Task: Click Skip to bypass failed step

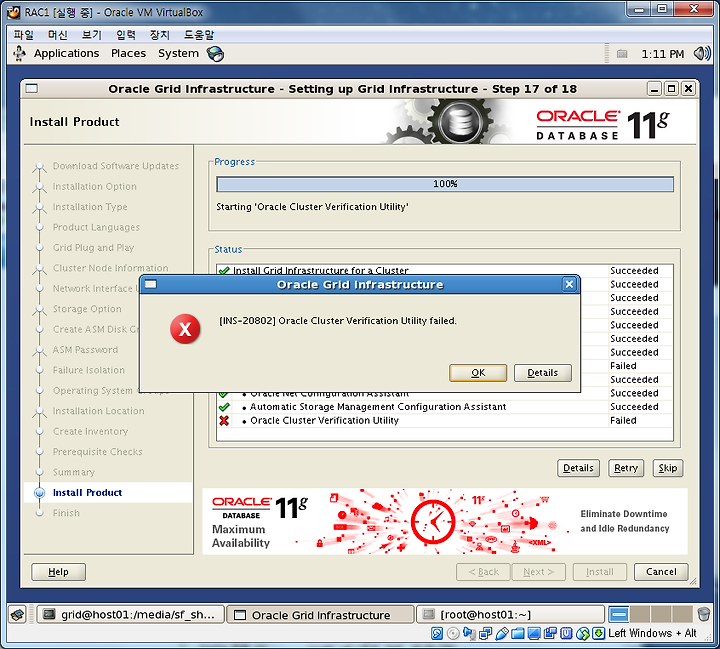Action: pyautogui.click(x=668, y=468)
